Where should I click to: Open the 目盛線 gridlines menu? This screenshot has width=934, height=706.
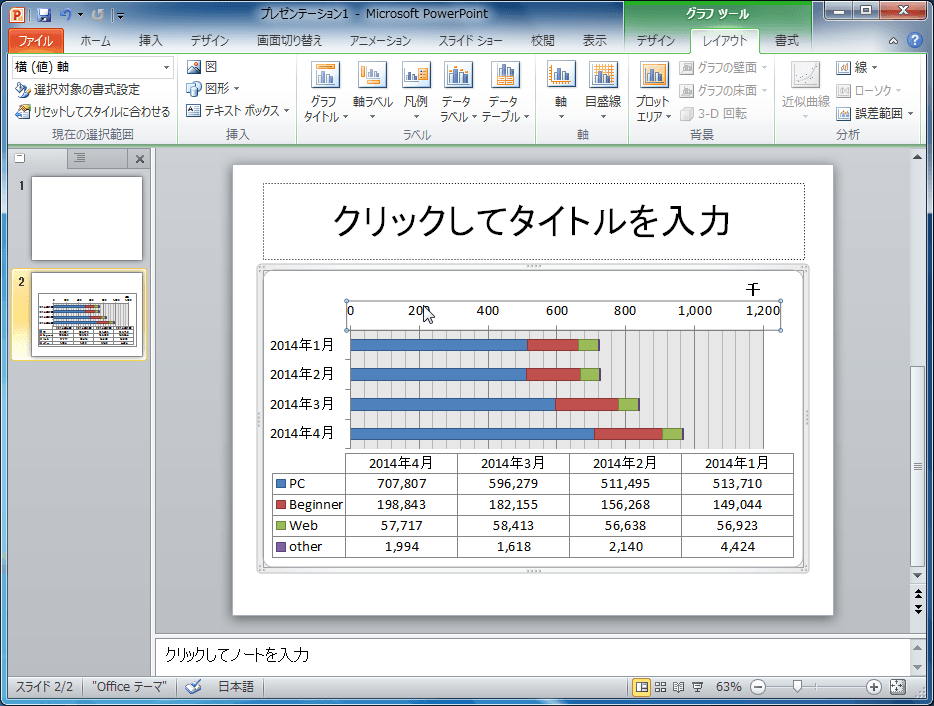(603, 91)
